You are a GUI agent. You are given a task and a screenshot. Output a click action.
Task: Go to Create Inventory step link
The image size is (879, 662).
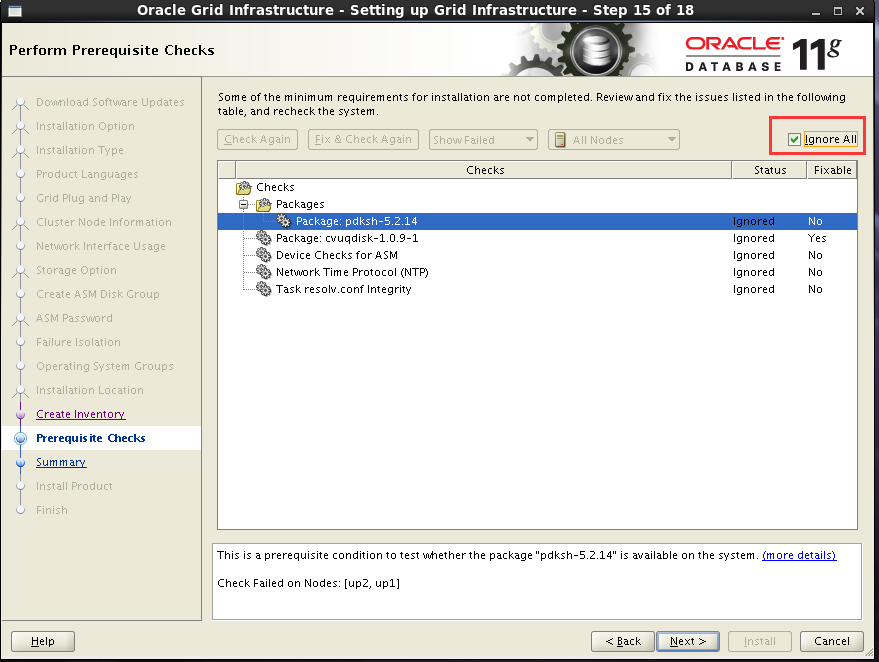pos(81,414)
